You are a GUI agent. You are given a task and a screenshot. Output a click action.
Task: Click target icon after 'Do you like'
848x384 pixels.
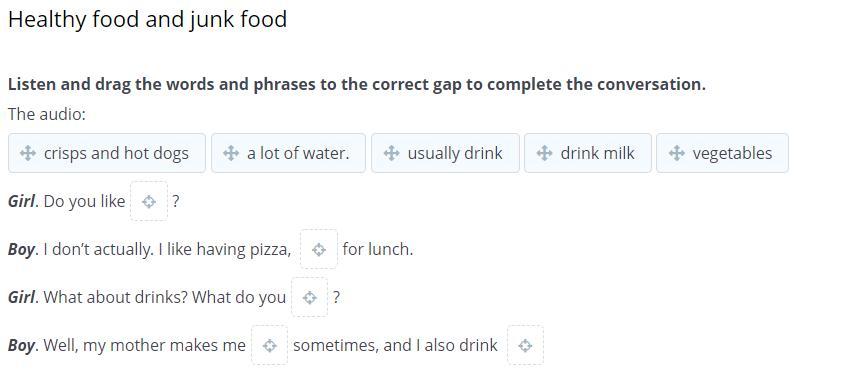[149, 202]
